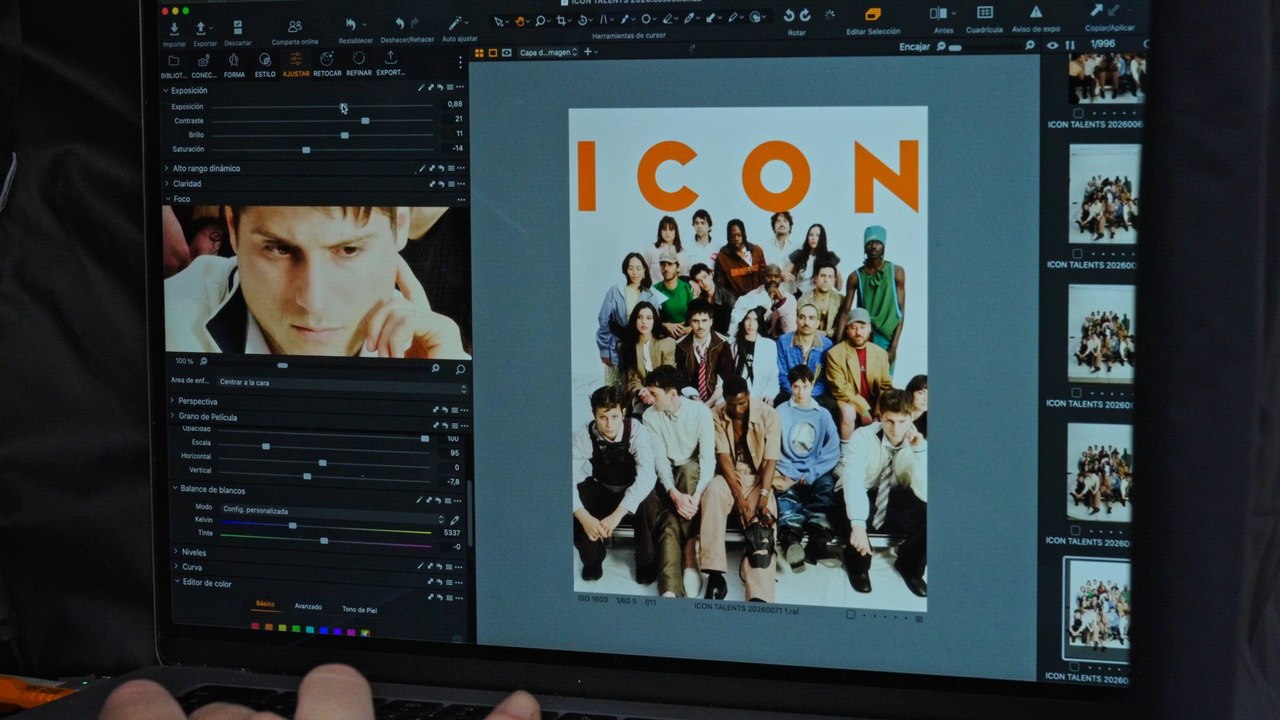
Task: Toggle the Antes before/after view
Action: 939,13
